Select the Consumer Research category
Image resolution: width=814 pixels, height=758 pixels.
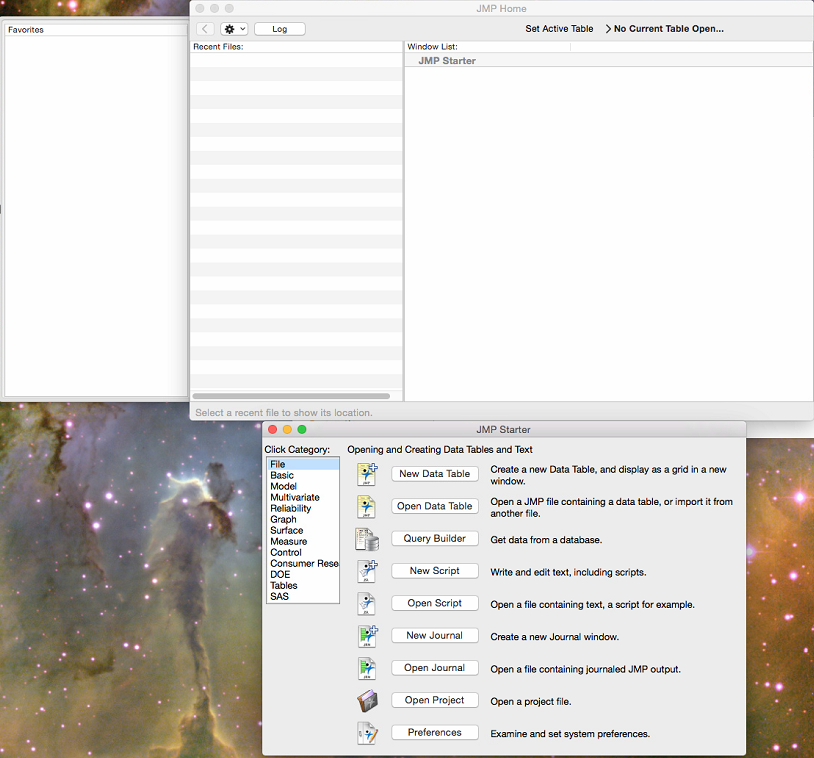[x=303, y=563]
